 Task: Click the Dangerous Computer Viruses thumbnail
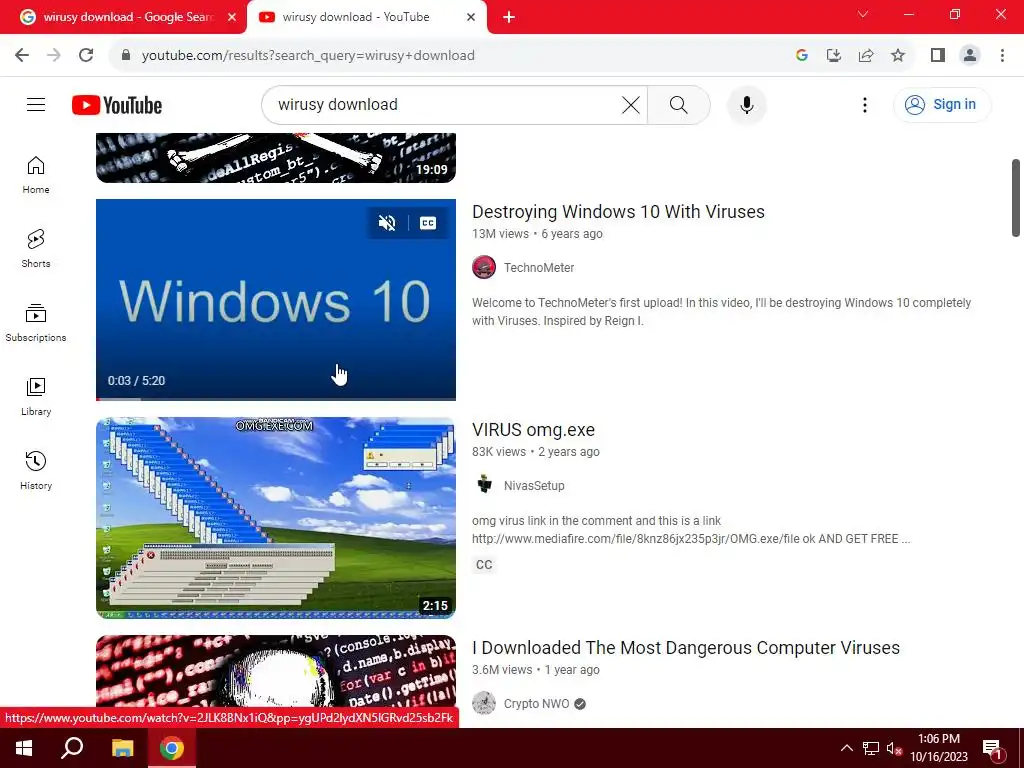click(x=276, y=671)
